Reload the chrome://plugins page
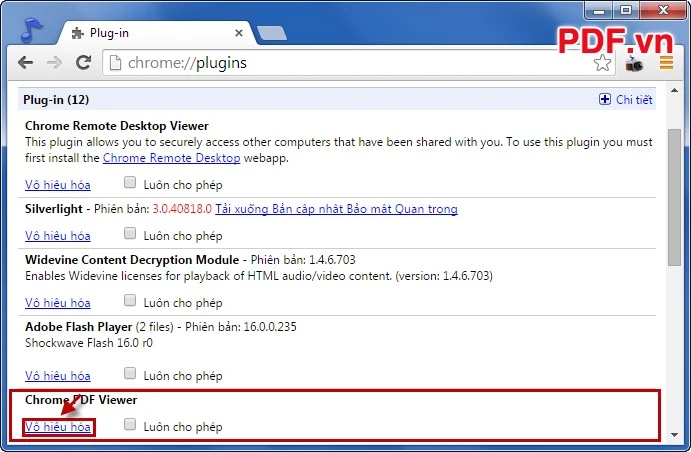 [x=83, y=63]
